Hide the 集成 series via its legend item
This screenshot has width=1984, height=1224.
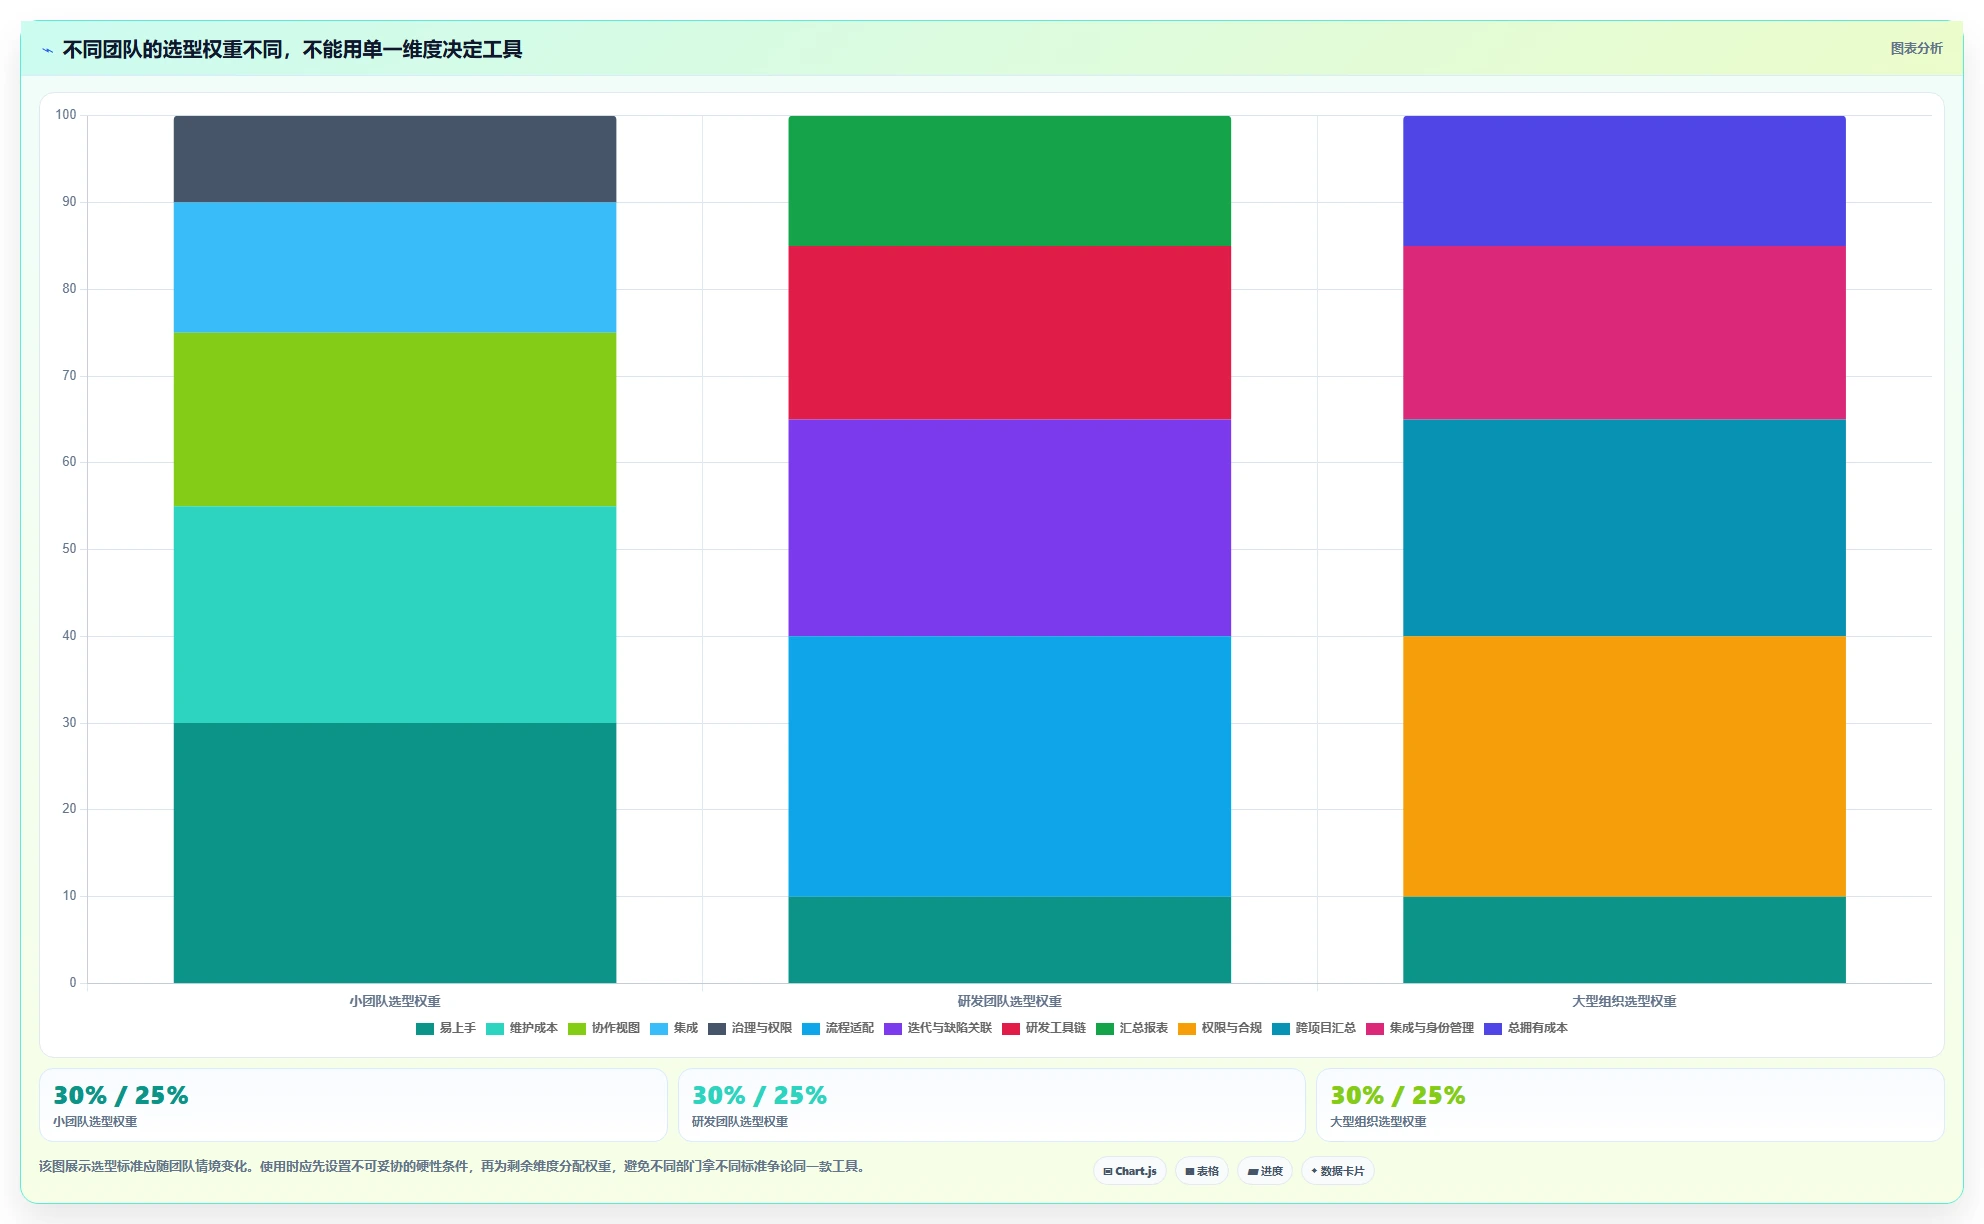674,1028
